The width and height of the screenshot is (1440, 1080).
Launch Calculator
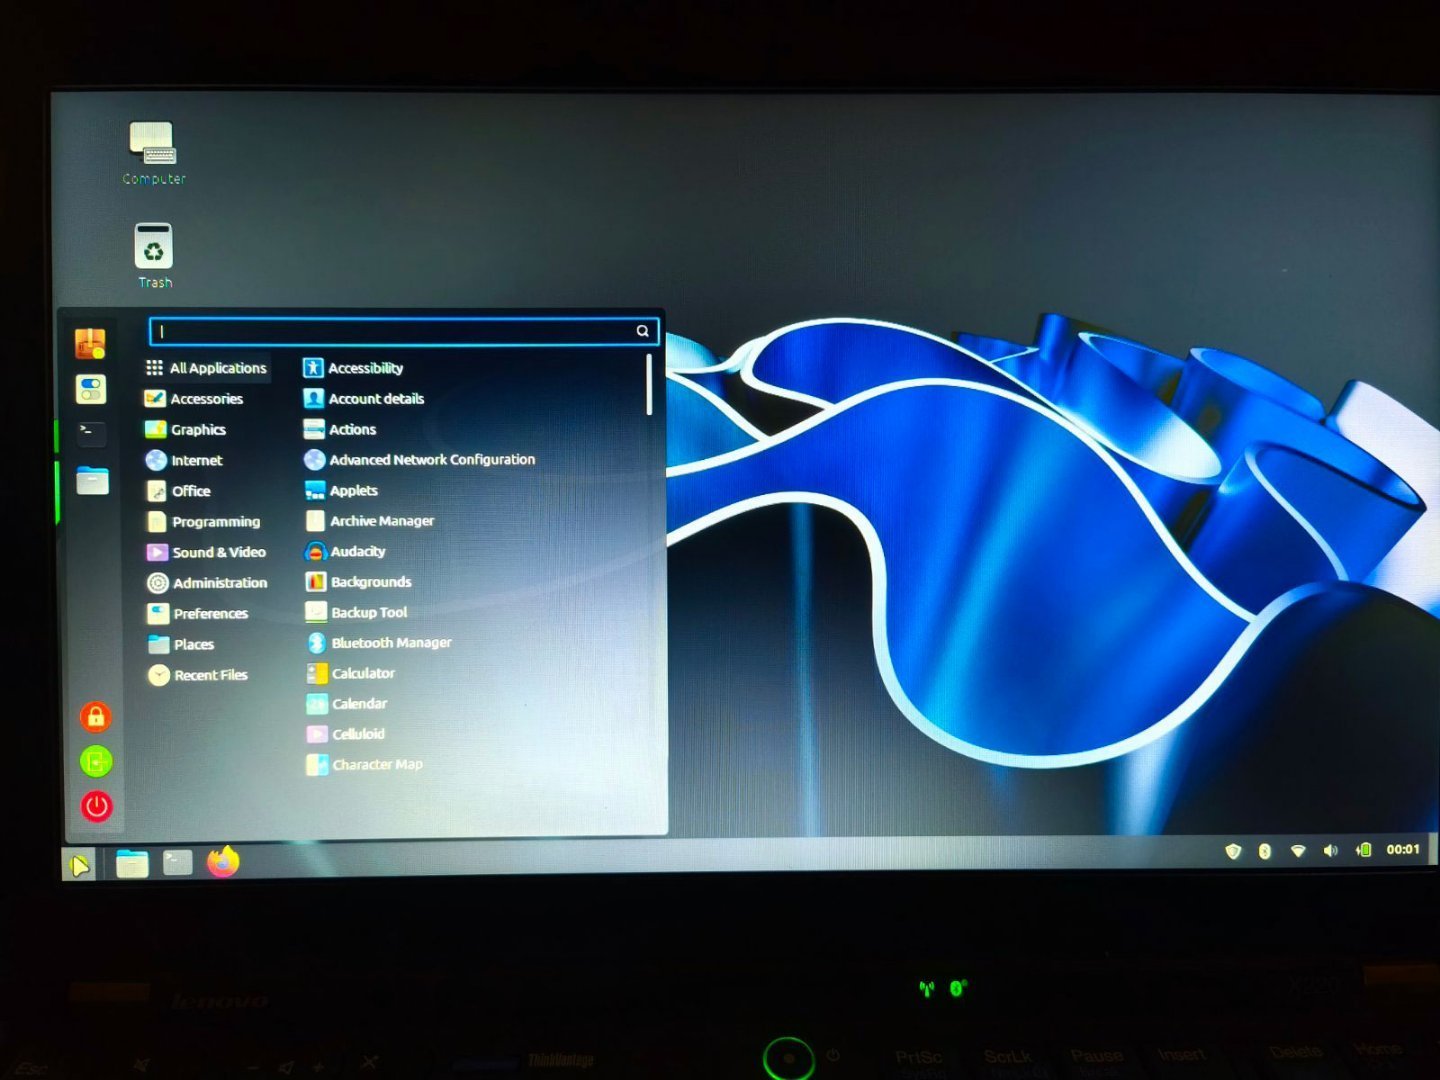(x=351, y=674)
